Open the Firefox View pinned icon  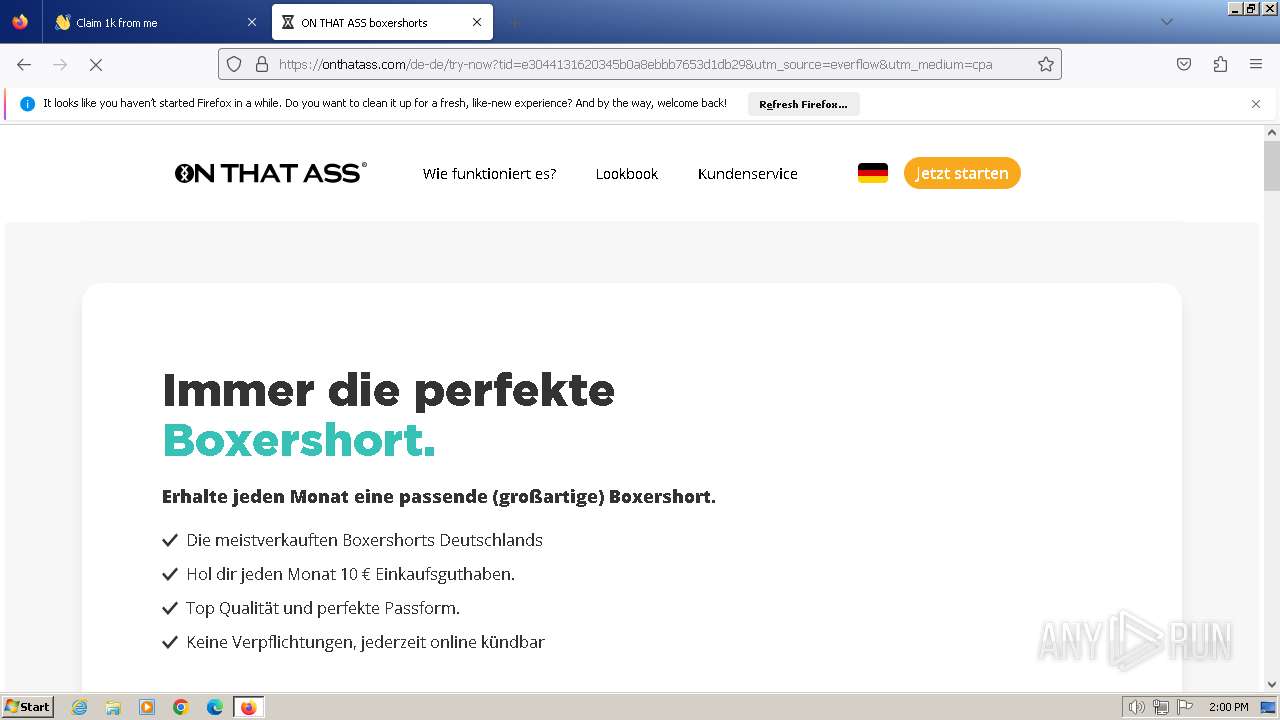click(x=20, y=22)
